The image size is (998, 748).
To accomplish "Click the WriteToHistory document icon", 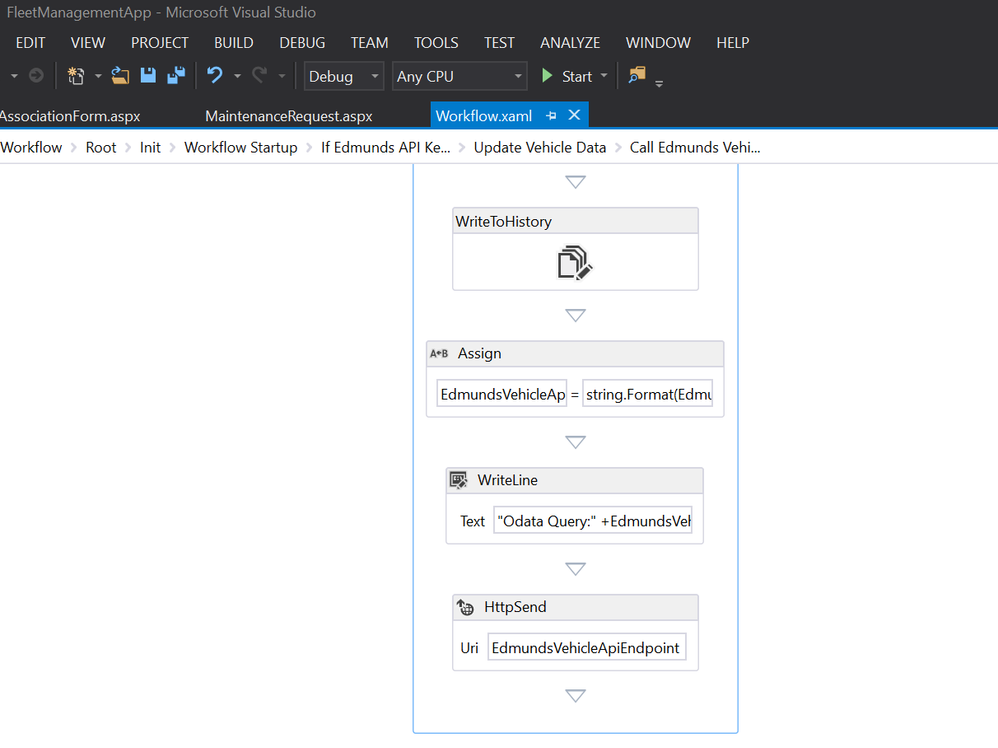I will coord(575,262).
